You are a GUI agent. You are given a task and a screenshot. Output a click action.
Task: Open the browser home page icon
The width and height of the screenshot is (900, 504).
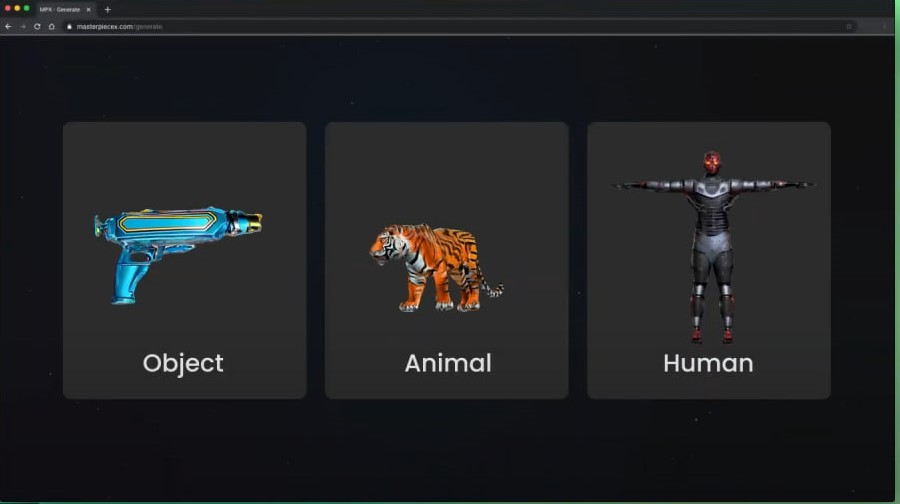tap(52, 26)
